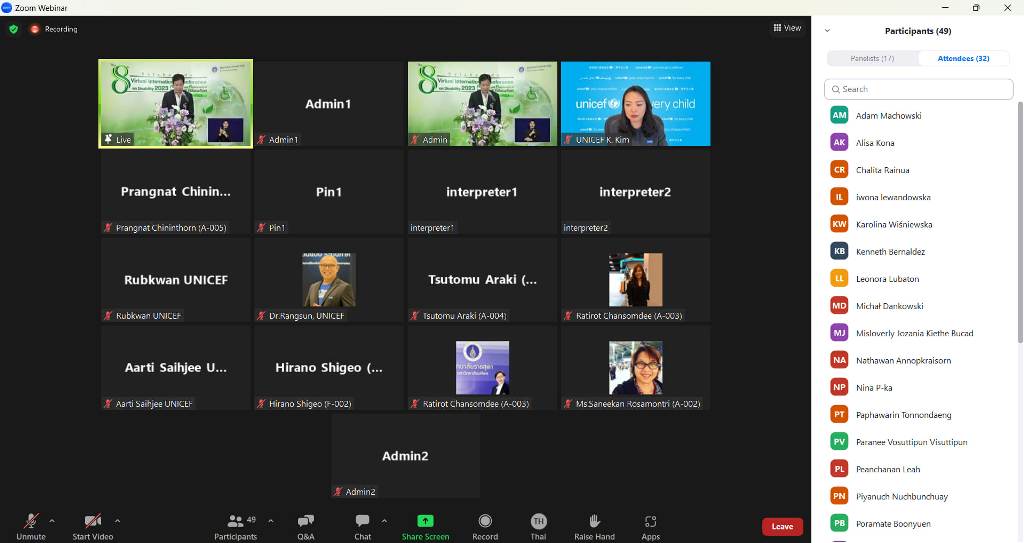Select the Dr.Rangsun, UNICEF video tile

[328, 280]
